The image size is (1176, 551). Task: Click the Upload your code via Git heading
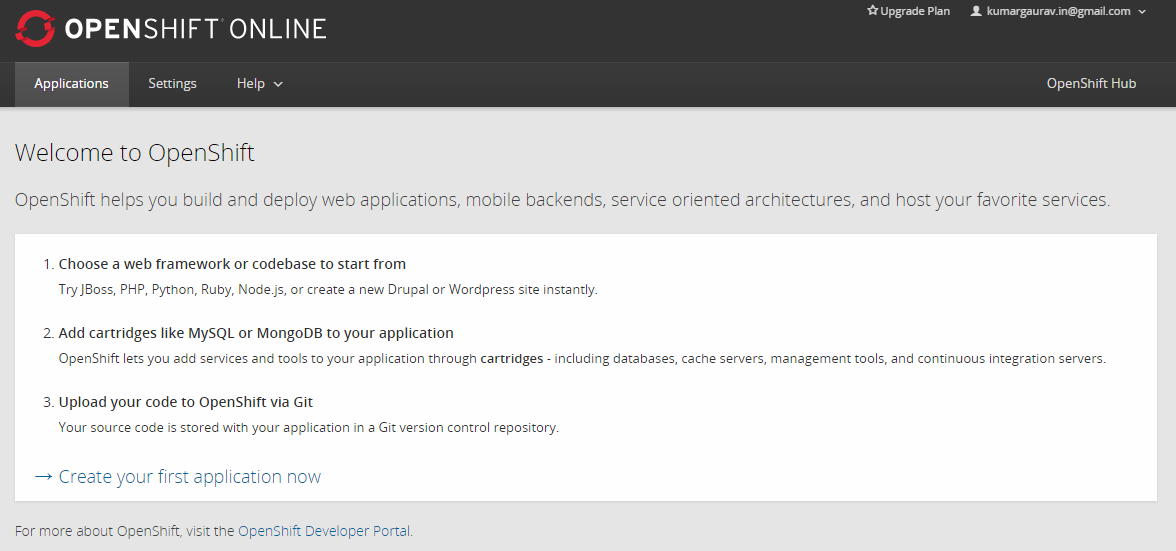(x=185, y=402)
